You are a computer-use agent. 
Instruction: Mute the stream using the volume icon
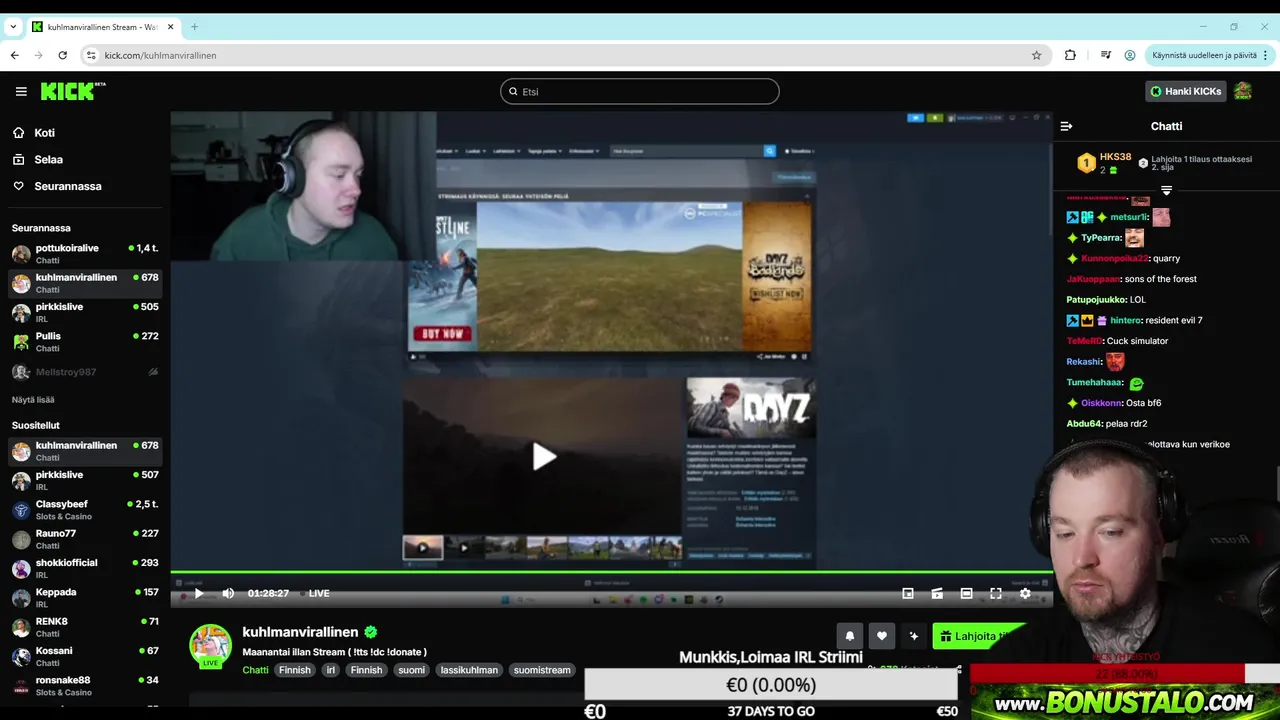(x=228, y=593)
